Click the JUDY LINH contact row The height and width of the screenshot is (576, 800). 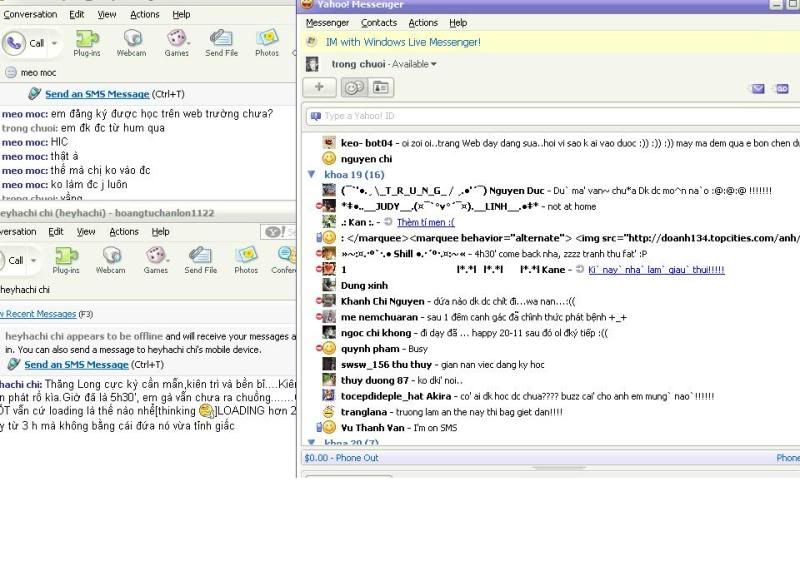tap(553, 206)
